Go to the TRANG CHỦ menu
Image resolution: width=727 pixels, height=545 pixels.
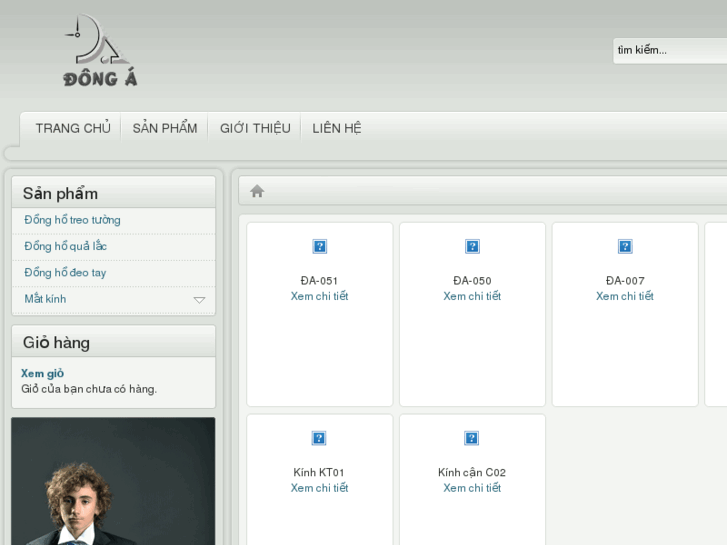coord(73,128)
